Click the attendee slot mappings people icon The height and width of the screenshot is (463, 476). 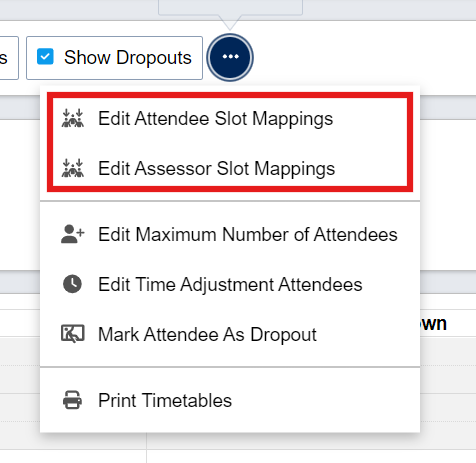coord(73,118)
